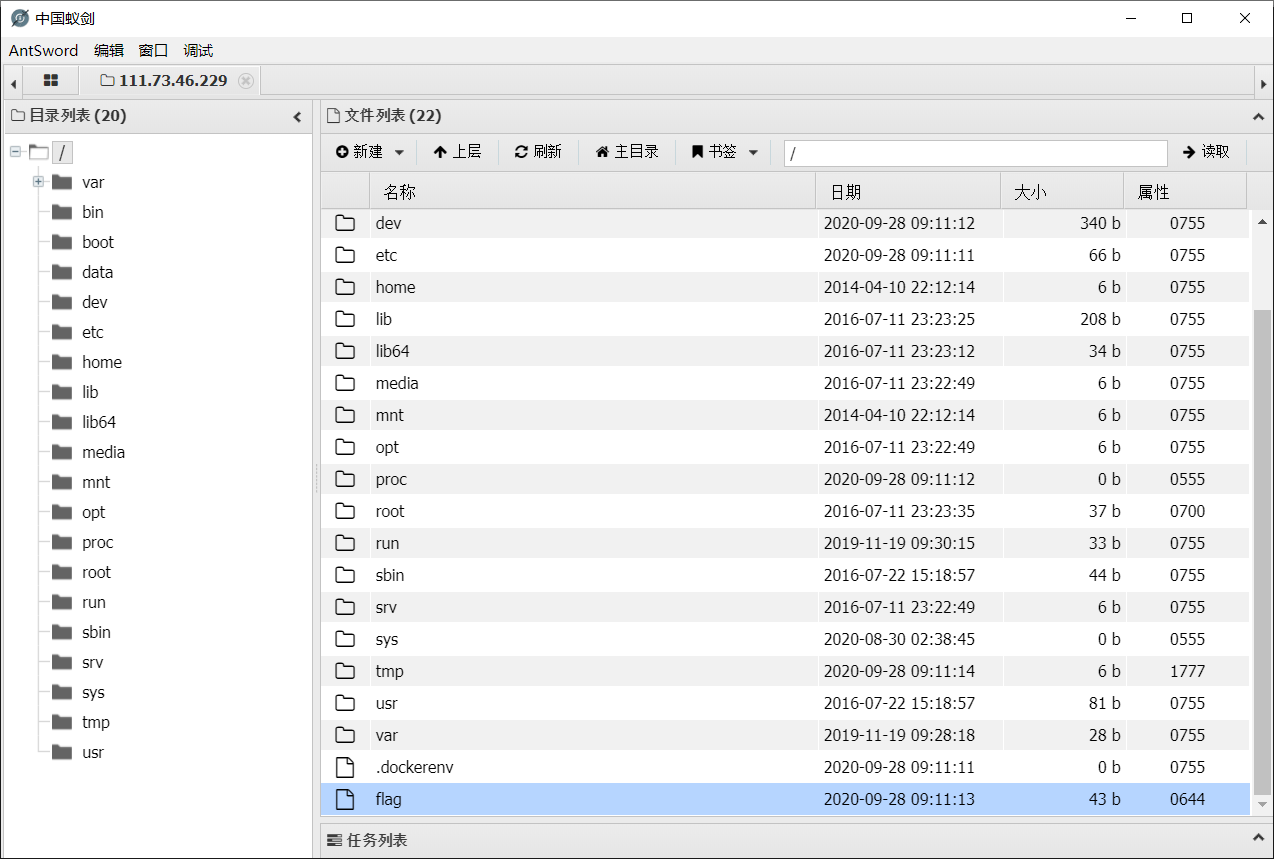
Task: Click the file list vertical scrollbar thumb
Action: click(x=1262, y=551)
